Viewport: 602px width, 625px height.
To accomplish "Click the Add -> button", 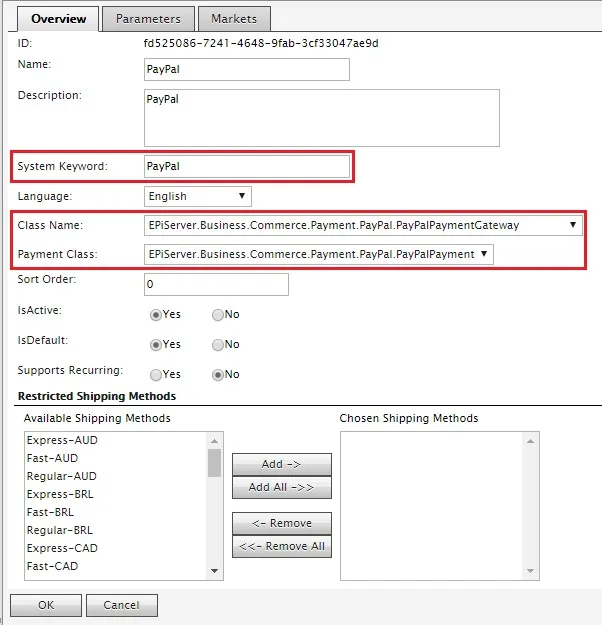I will (x=281, y=464).
